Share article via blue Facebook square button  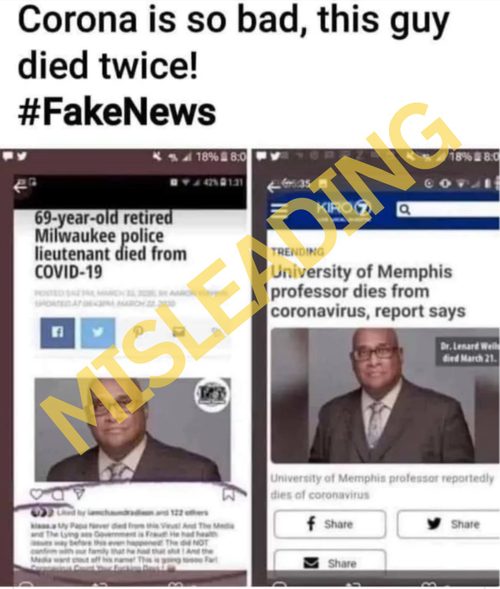coord(57,333)
